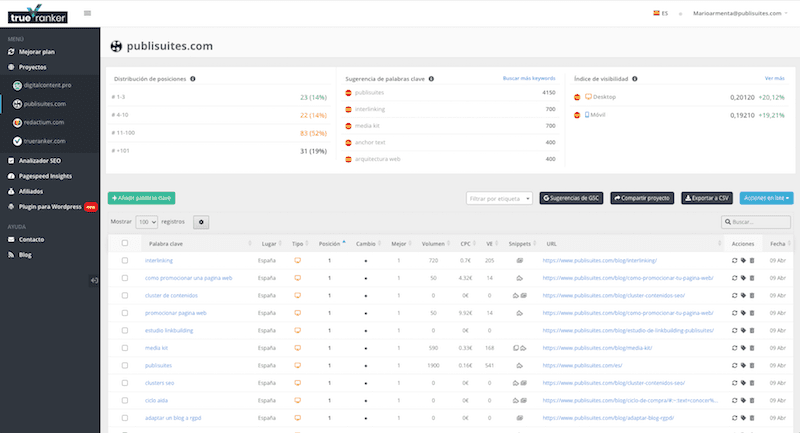Tag the ciclo aida keyword row
The image size is (800, 433).
(743, 400)
